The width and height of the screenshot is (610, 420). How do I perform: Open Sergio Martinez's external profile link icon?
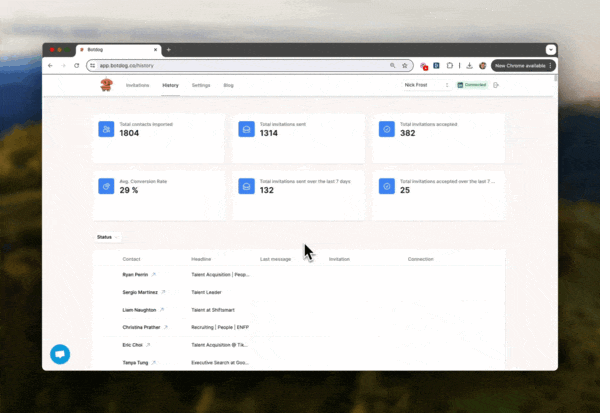(x=163, y=292)
